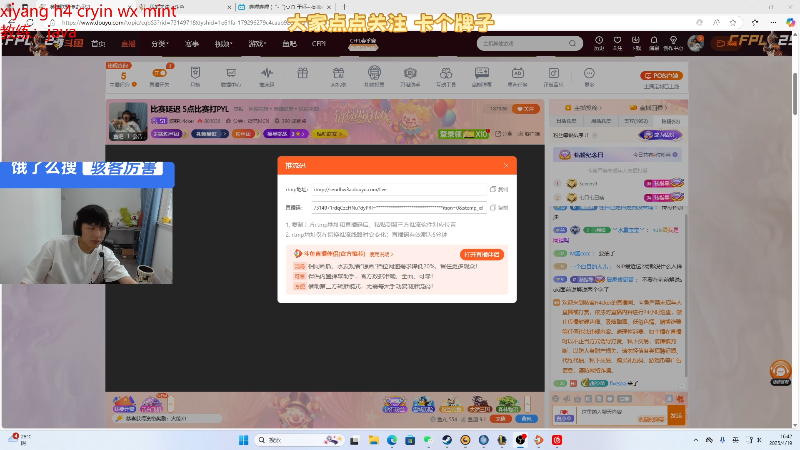Click the orange heart follow button
800x450 pixels.
(526, 109)
